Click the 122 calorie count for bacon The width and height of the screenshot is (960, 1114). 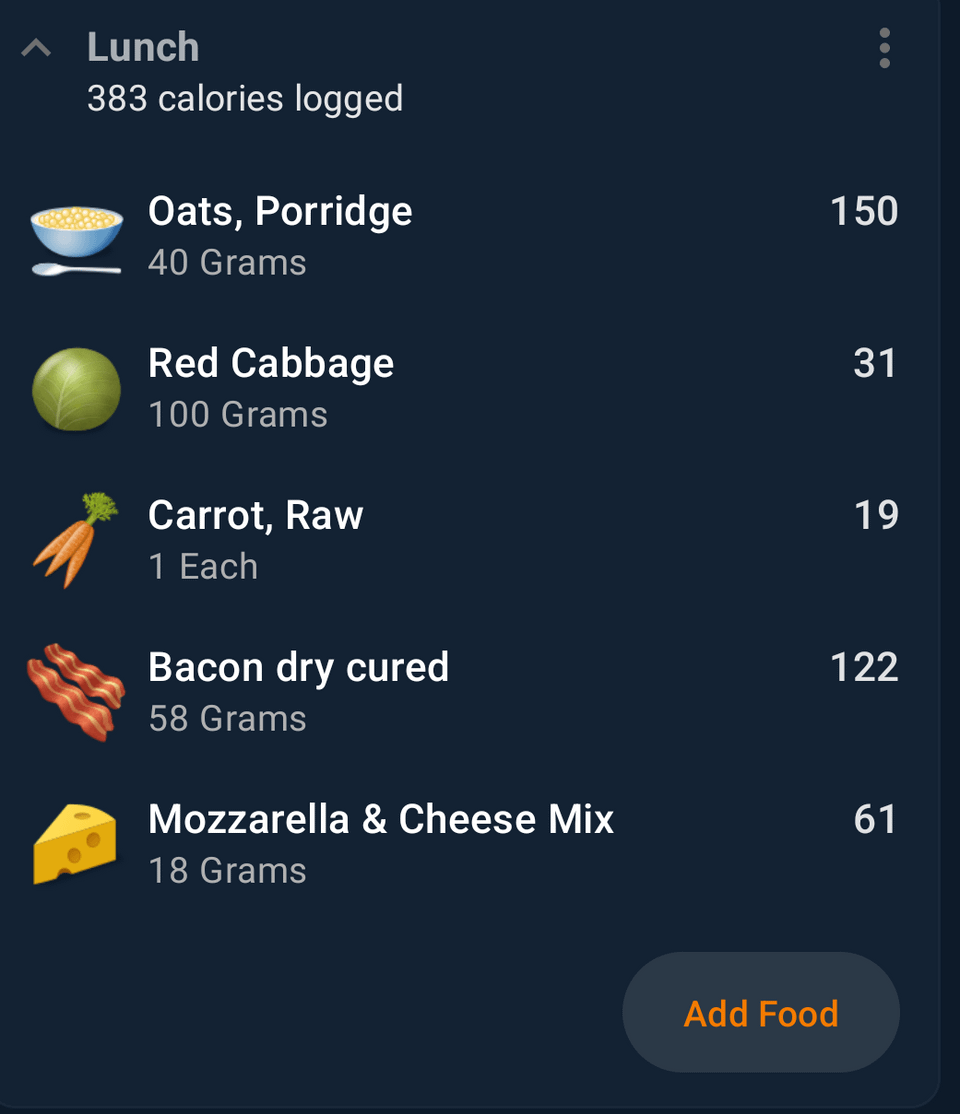click(x=864, y=668)
